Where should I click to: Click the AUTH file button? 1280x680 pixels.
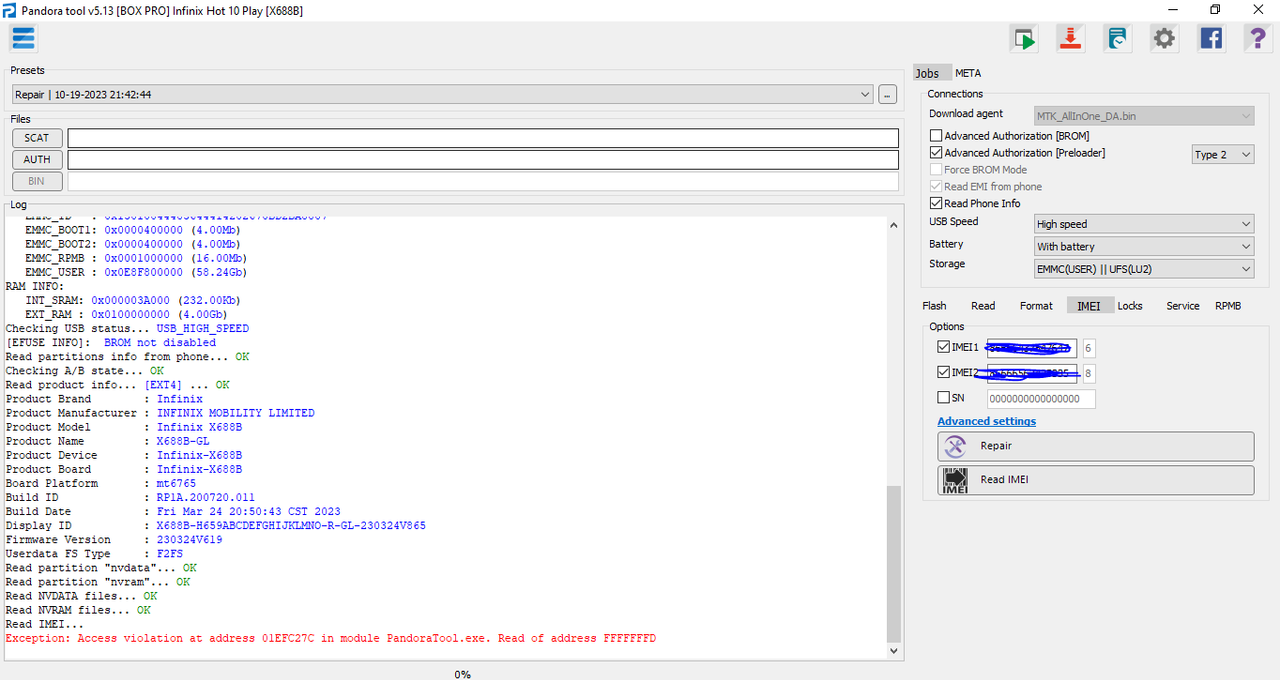coord(37,160)
